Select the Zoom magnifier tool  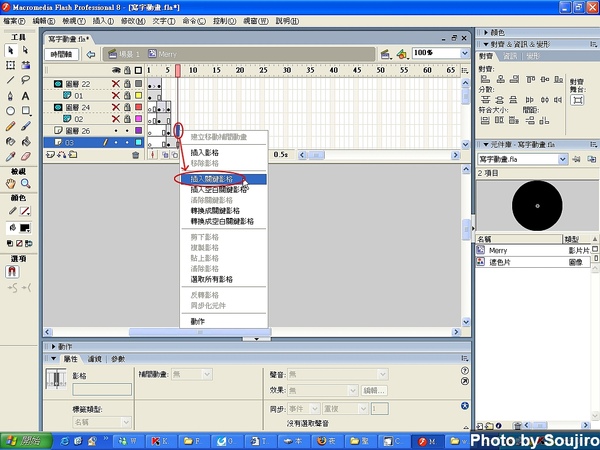tap(26, 183)
